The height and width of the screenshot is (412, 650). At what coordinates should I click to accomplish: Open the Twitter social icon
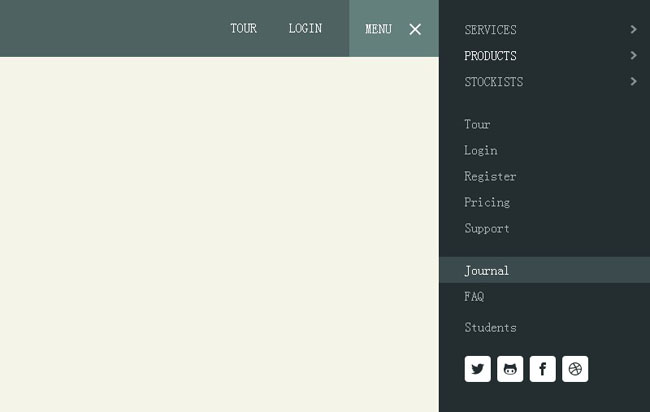pyautogui.click(x=477, y=369)
